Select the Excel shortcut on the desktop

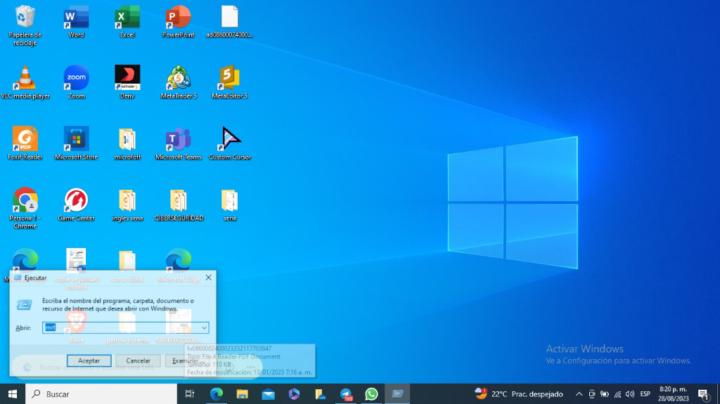tap(127, 22)
